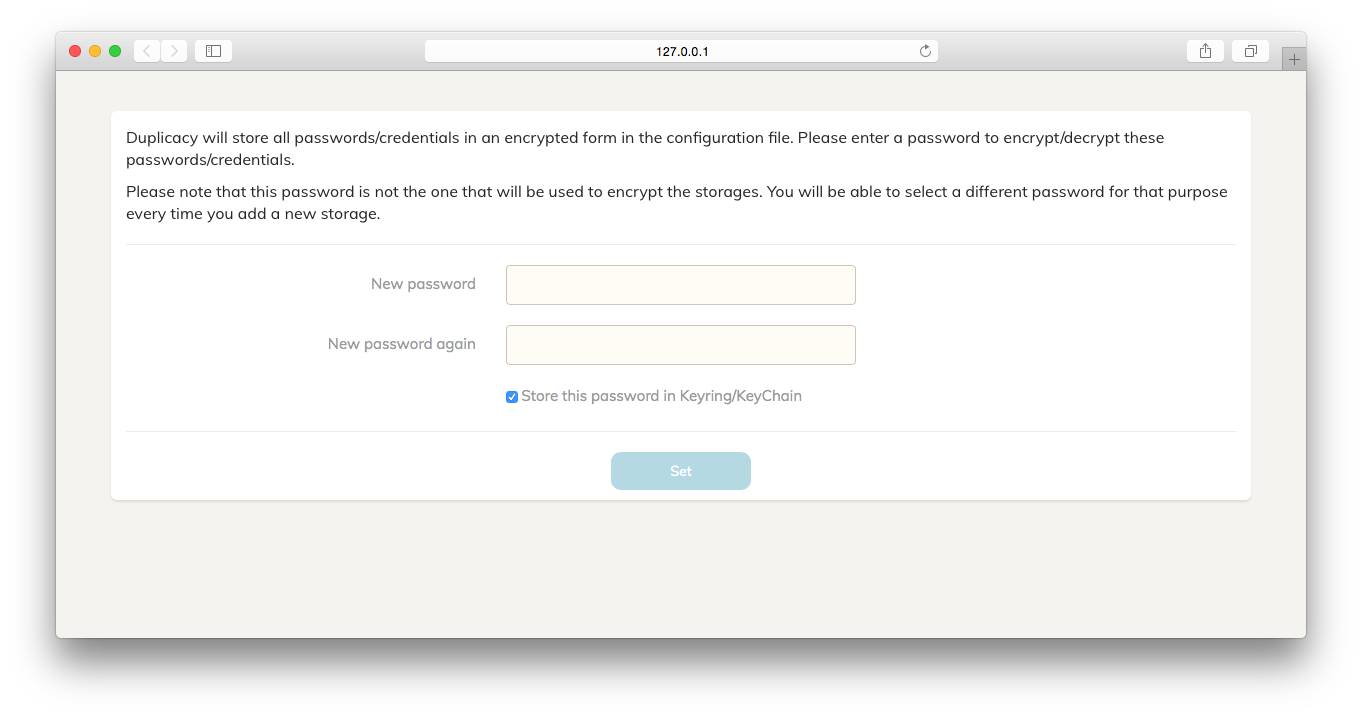Zoom the window with green button
Viewport: 1362px width, 718px height.
(115, 51)
